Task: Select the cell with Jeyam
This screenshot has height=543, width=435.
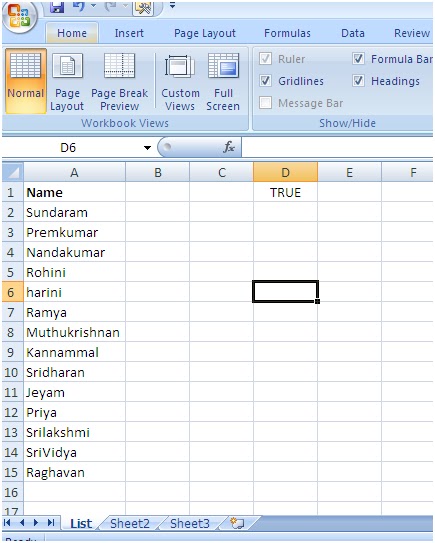Action: pyautogui.click(x=74, y=392)
